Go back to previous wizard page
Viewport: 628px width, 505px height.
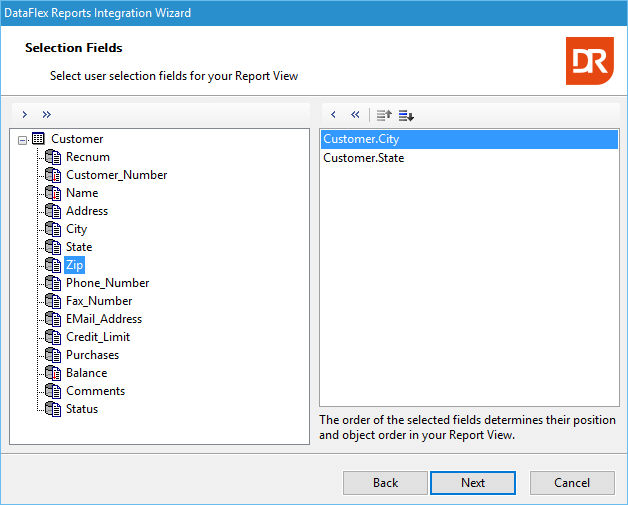coord(385,483)
